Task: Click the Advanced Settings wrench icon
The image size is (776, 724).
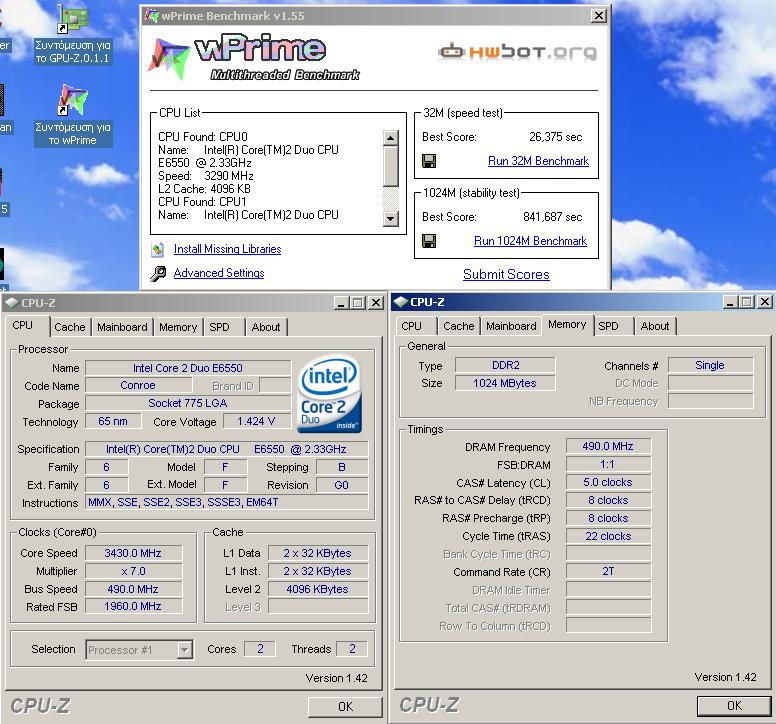Action: point(158,273)
